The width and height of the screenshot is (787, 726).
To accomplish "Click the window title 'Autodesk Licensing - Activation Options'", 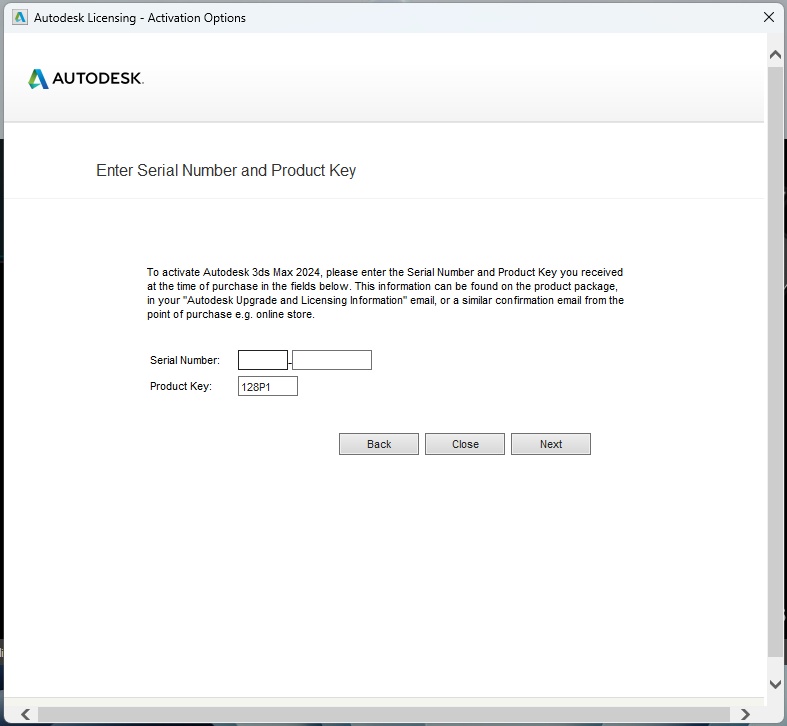I will 140,18.
